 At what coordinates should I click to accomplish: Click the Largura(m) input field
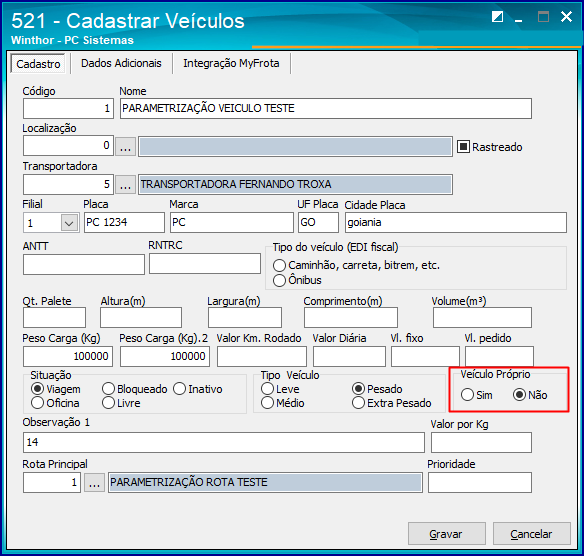[245, 318]
